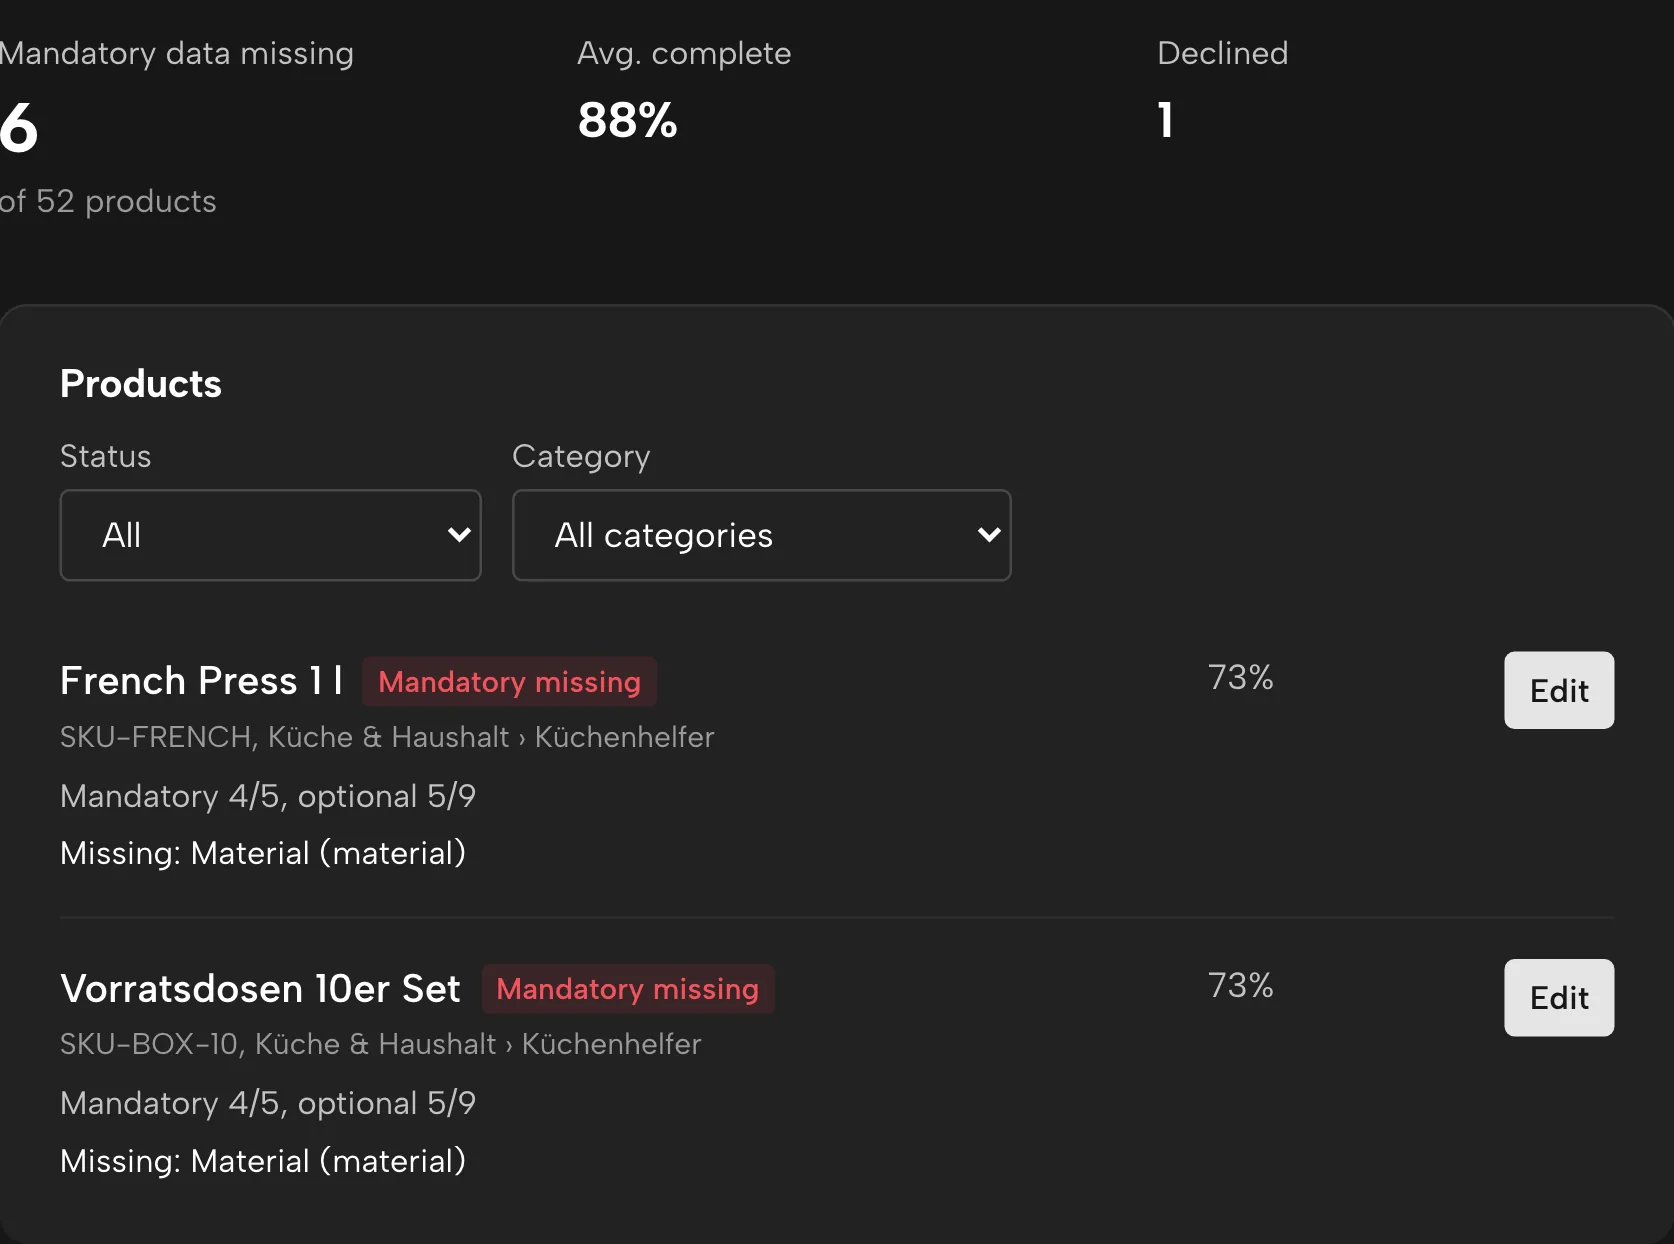The image size is (1674, 1244).
Task: Click Missing Material line under French Press
Action: click(263, 853)
